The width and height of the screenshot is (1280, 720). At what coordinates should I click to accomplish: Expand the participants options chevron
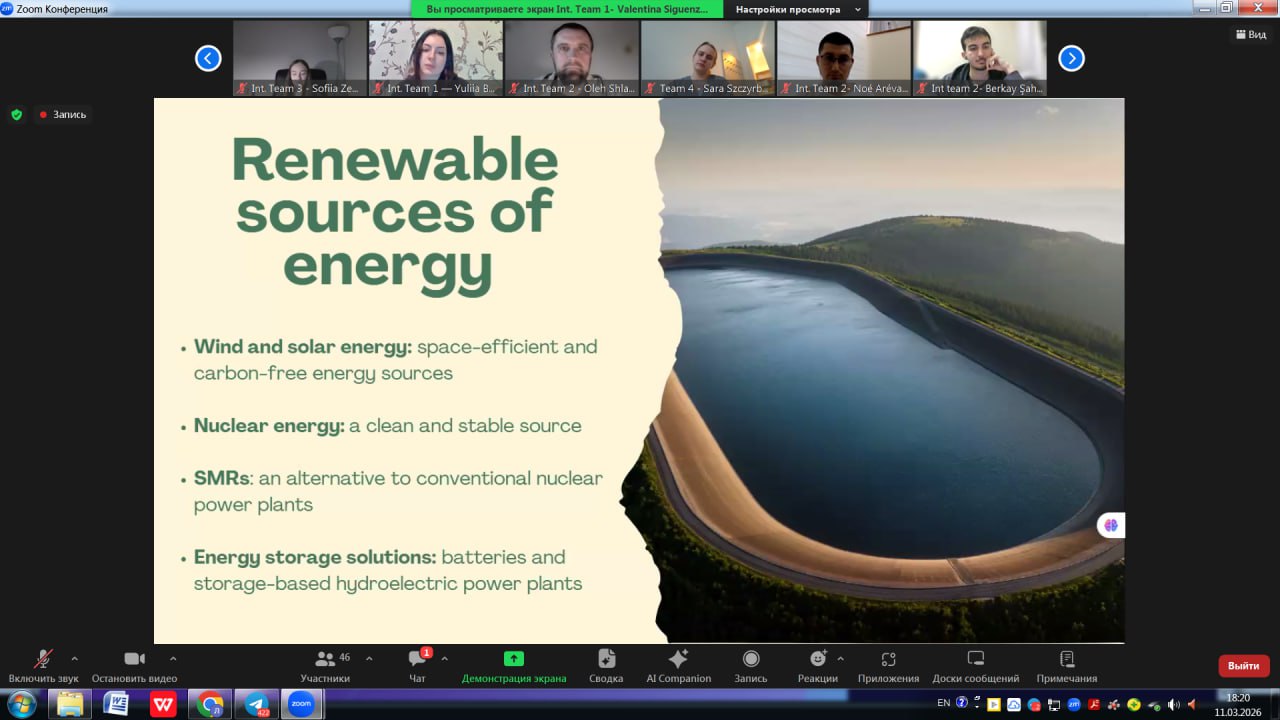pyautogui.click(x=369, y=658)
